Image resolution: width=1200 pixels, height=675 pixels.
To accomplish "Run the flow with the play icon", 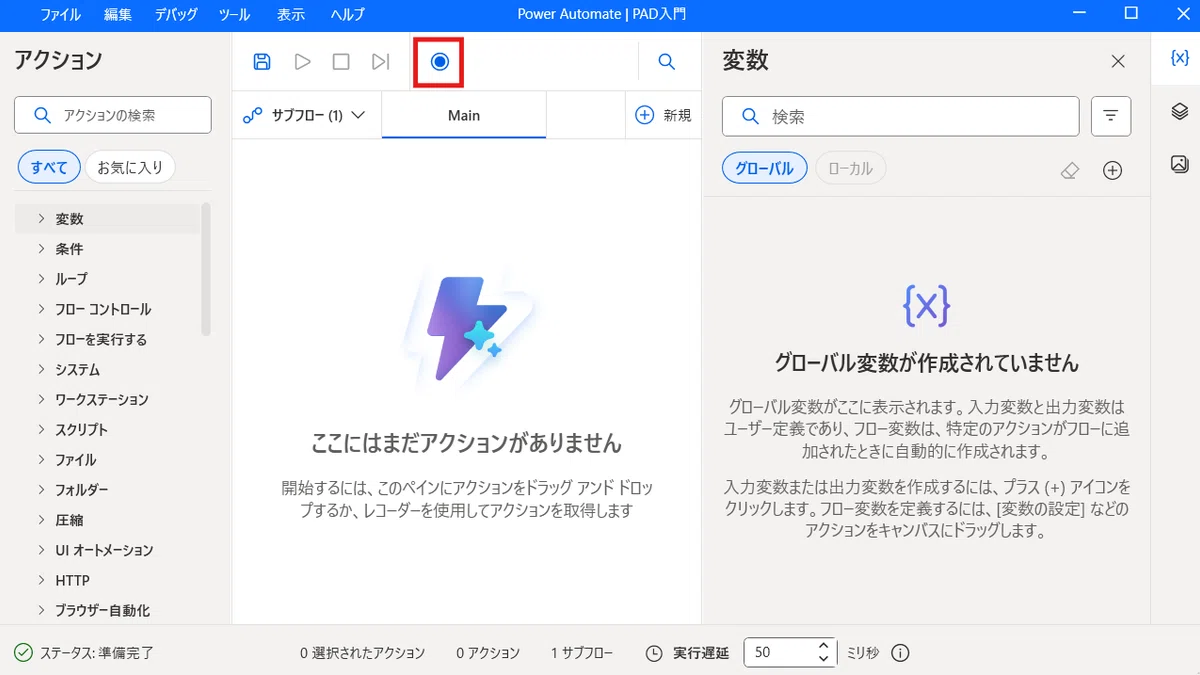I will pos(302,62).
